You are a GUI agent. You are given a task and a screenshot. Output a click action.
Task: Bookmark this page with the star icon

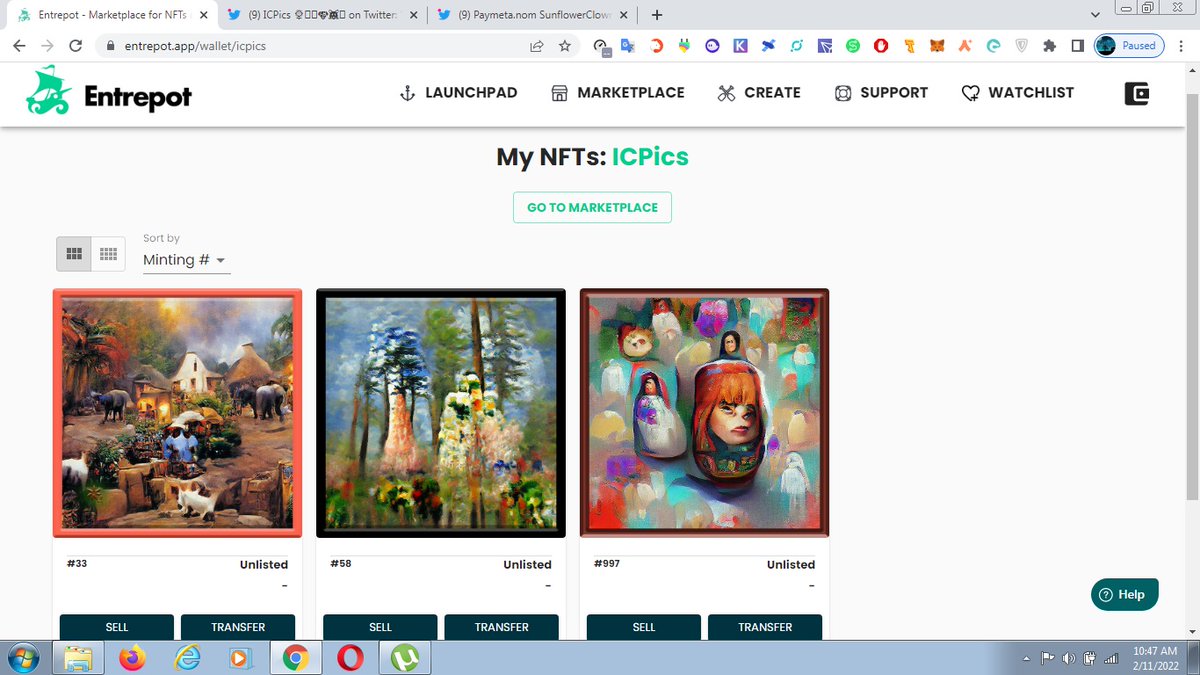click(565, 46)
